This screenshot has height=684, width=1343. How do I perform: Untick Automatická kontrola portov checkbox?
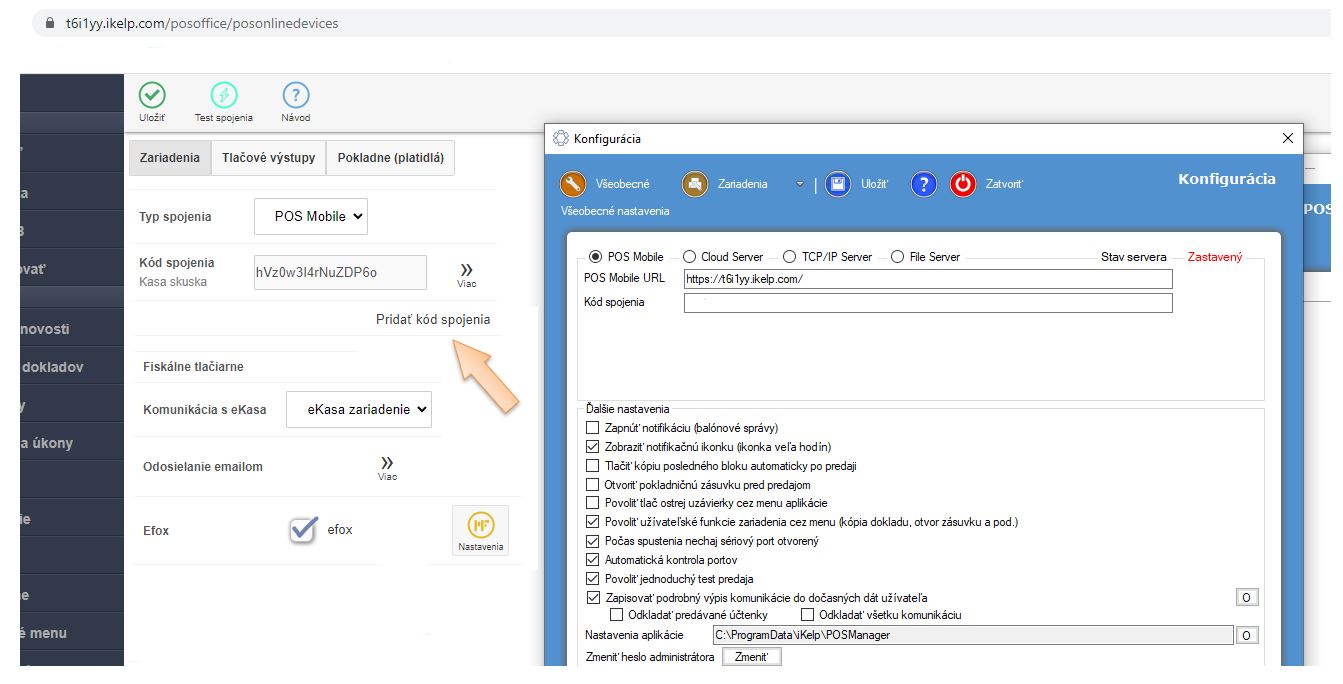(x=593, y=560)
